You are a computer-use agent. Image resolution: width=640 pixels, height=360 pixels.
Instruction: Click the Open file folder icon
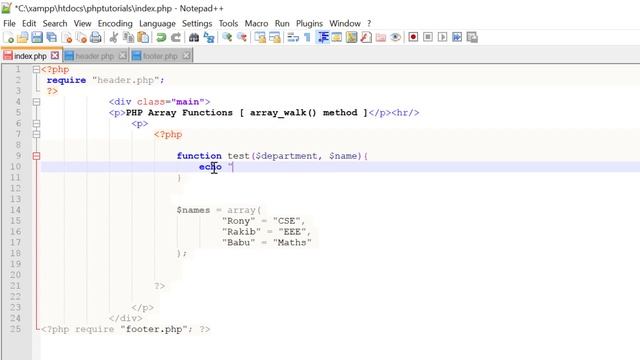click(22, 38)
